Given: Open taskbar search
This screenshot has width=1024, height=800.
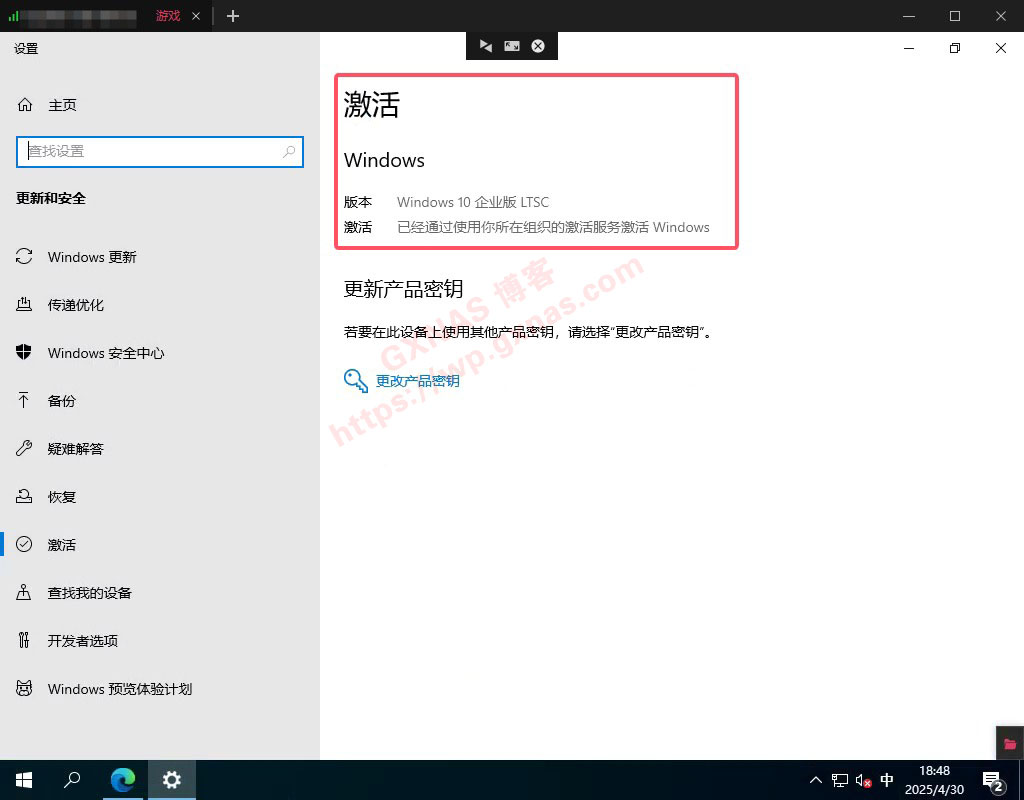Looking at the screenshot, I should tap(72, 780).
